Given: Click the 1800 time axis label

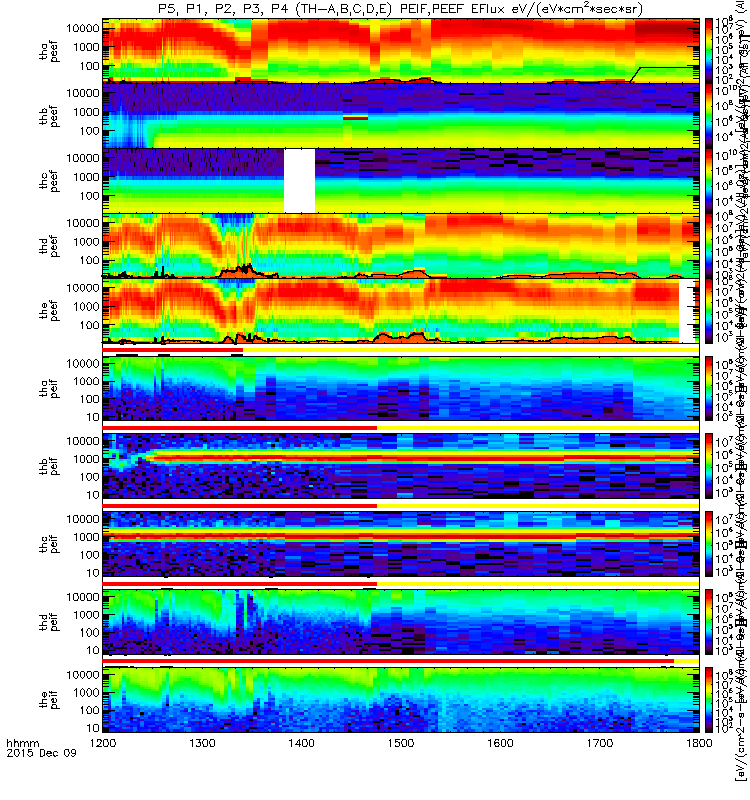Looking at the screenshot, I should pyautogui.click(x=699, y=743).
